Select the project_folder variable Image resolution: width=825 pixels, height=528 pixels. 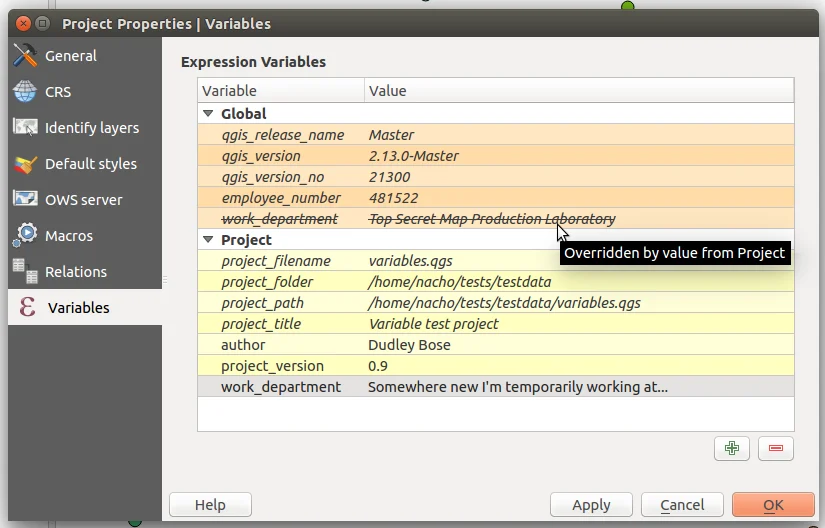point(267,282)
